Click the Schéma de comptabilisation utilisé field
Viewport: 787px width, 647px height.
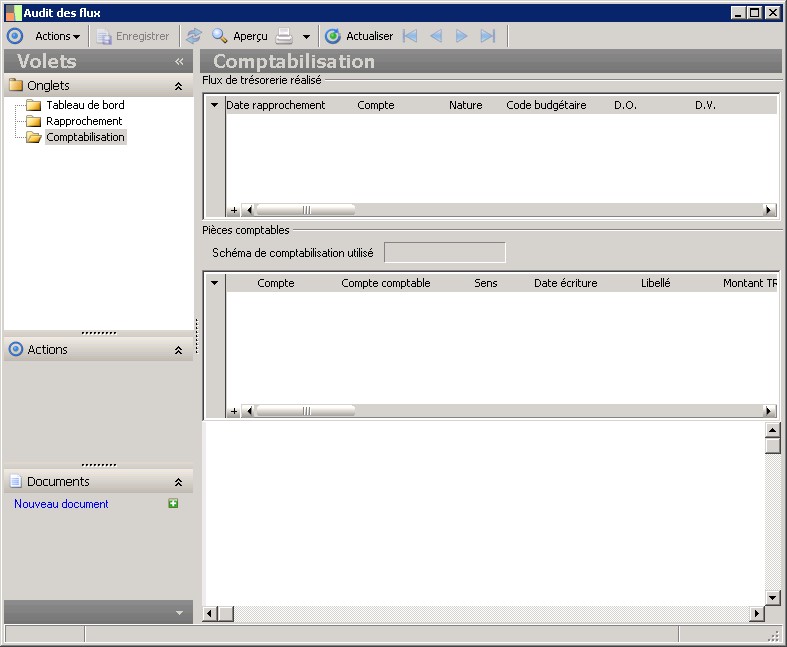tap(444, 253)
